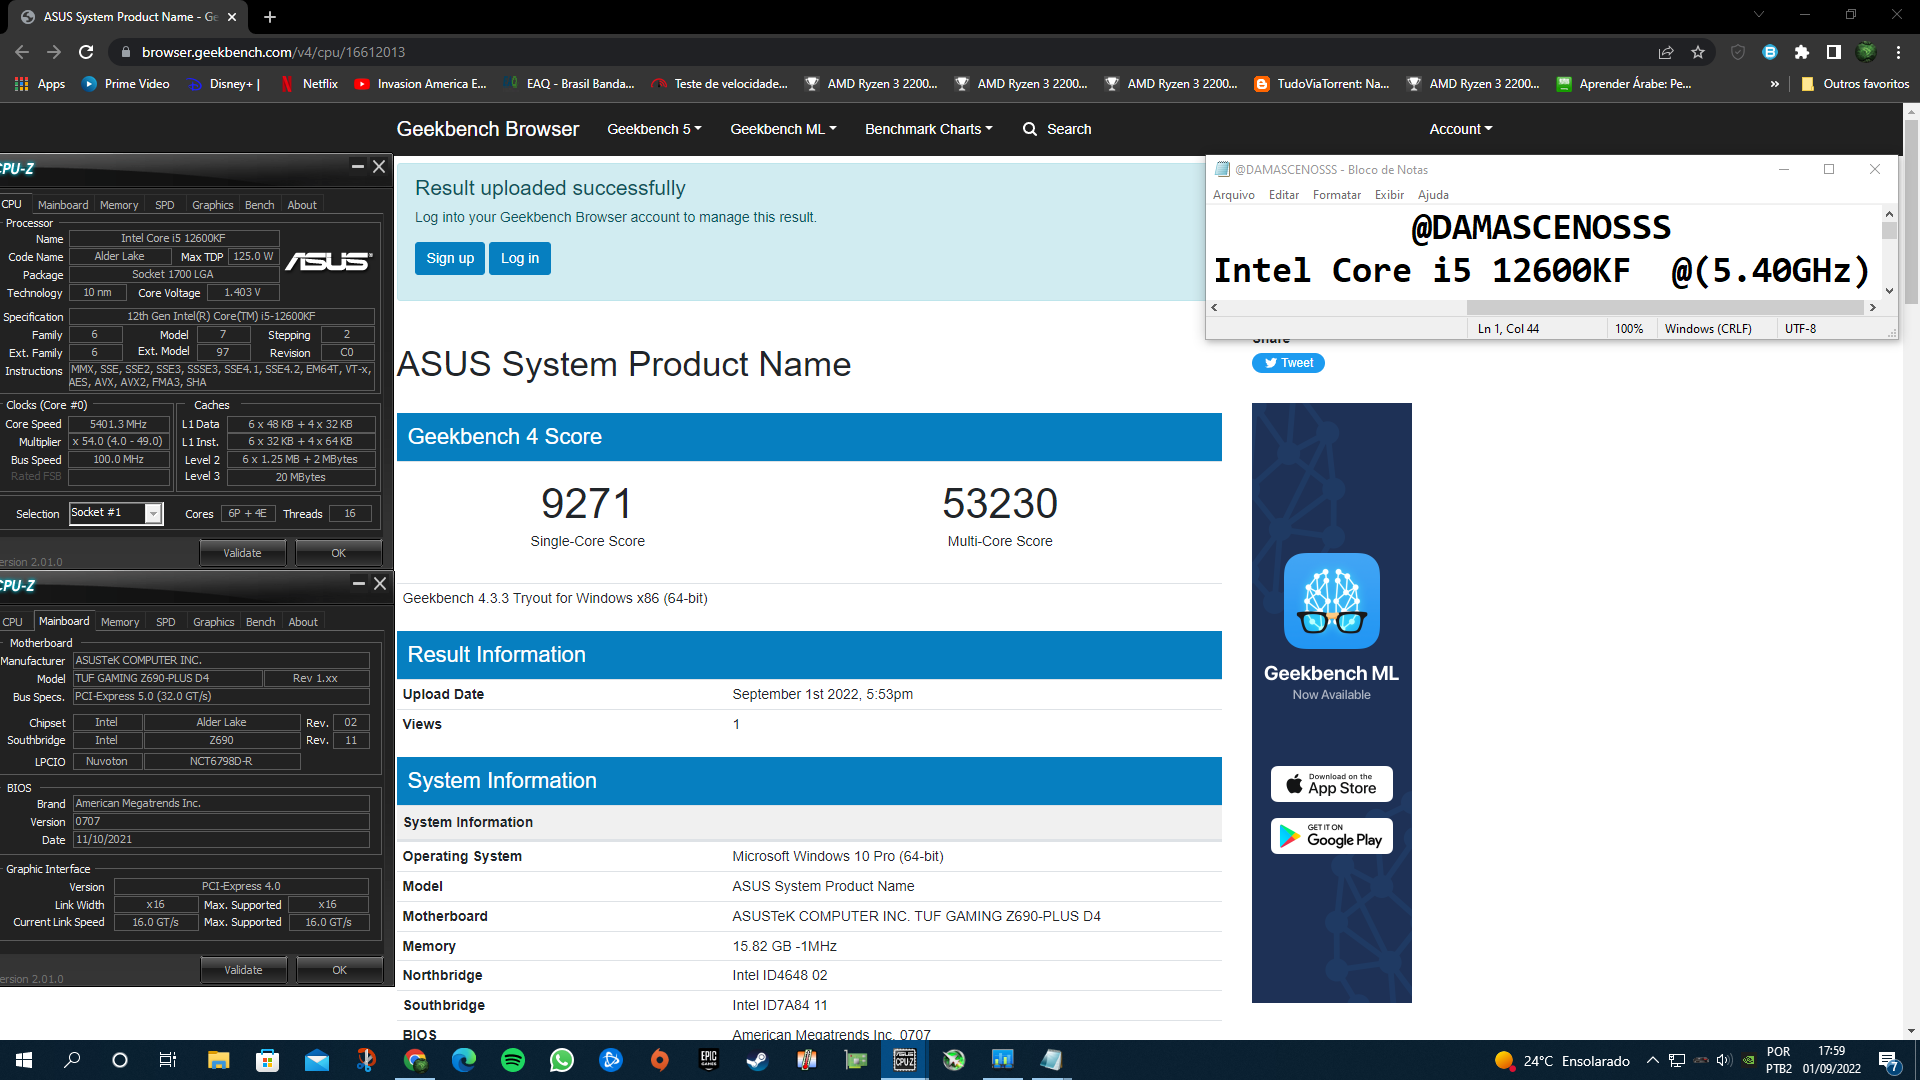Open Chrome three-dot menu

tap(1898, 52)
